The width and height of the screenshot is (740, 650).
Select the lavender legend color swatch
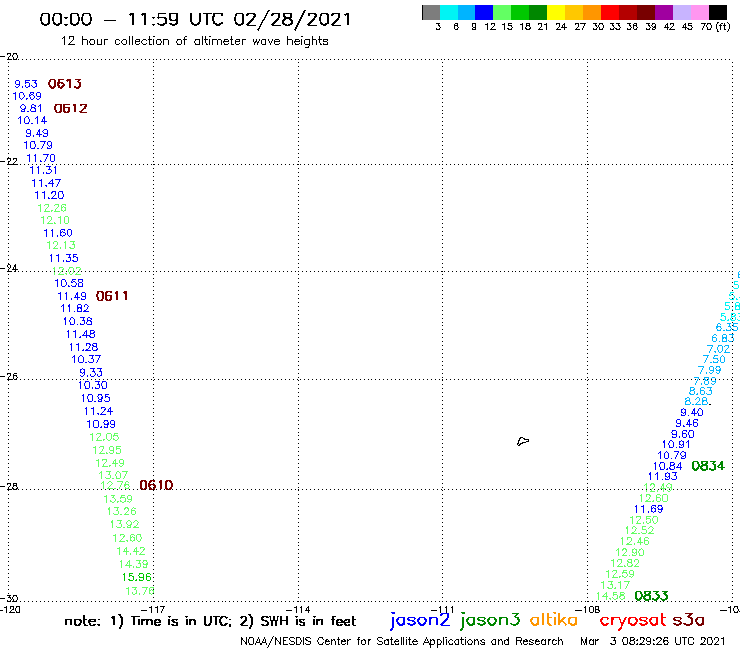[681, 12]
